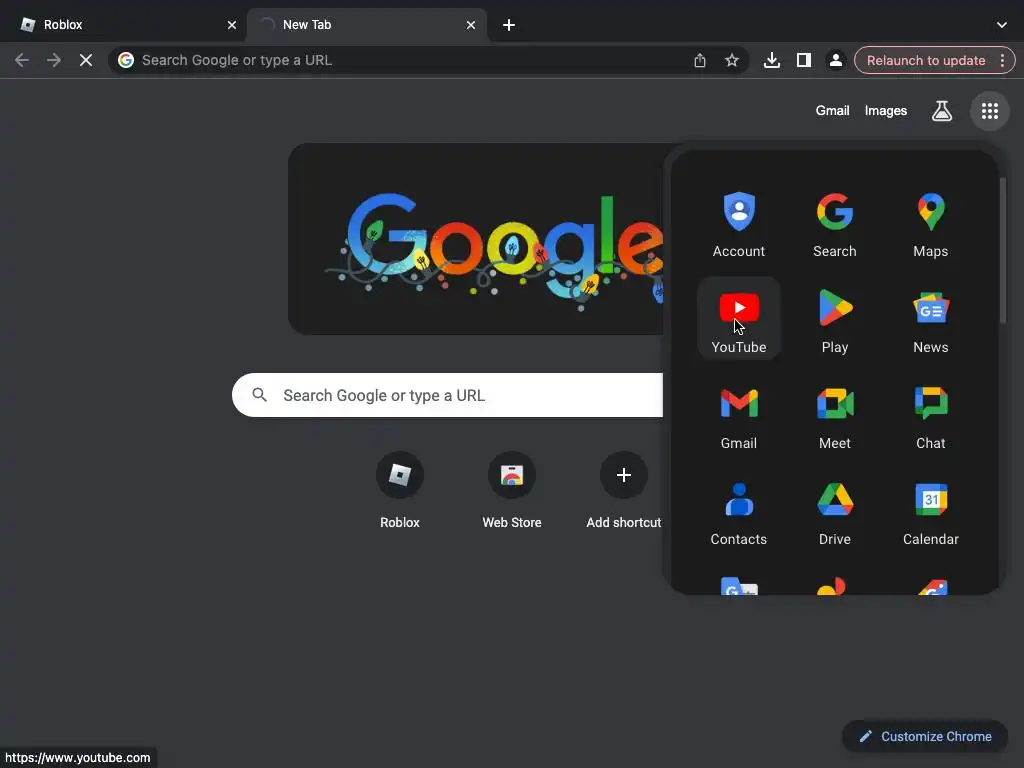This screenshot has width=1024, height=768.
Task: Click the Google icon in the address bar
Action: 126,60
